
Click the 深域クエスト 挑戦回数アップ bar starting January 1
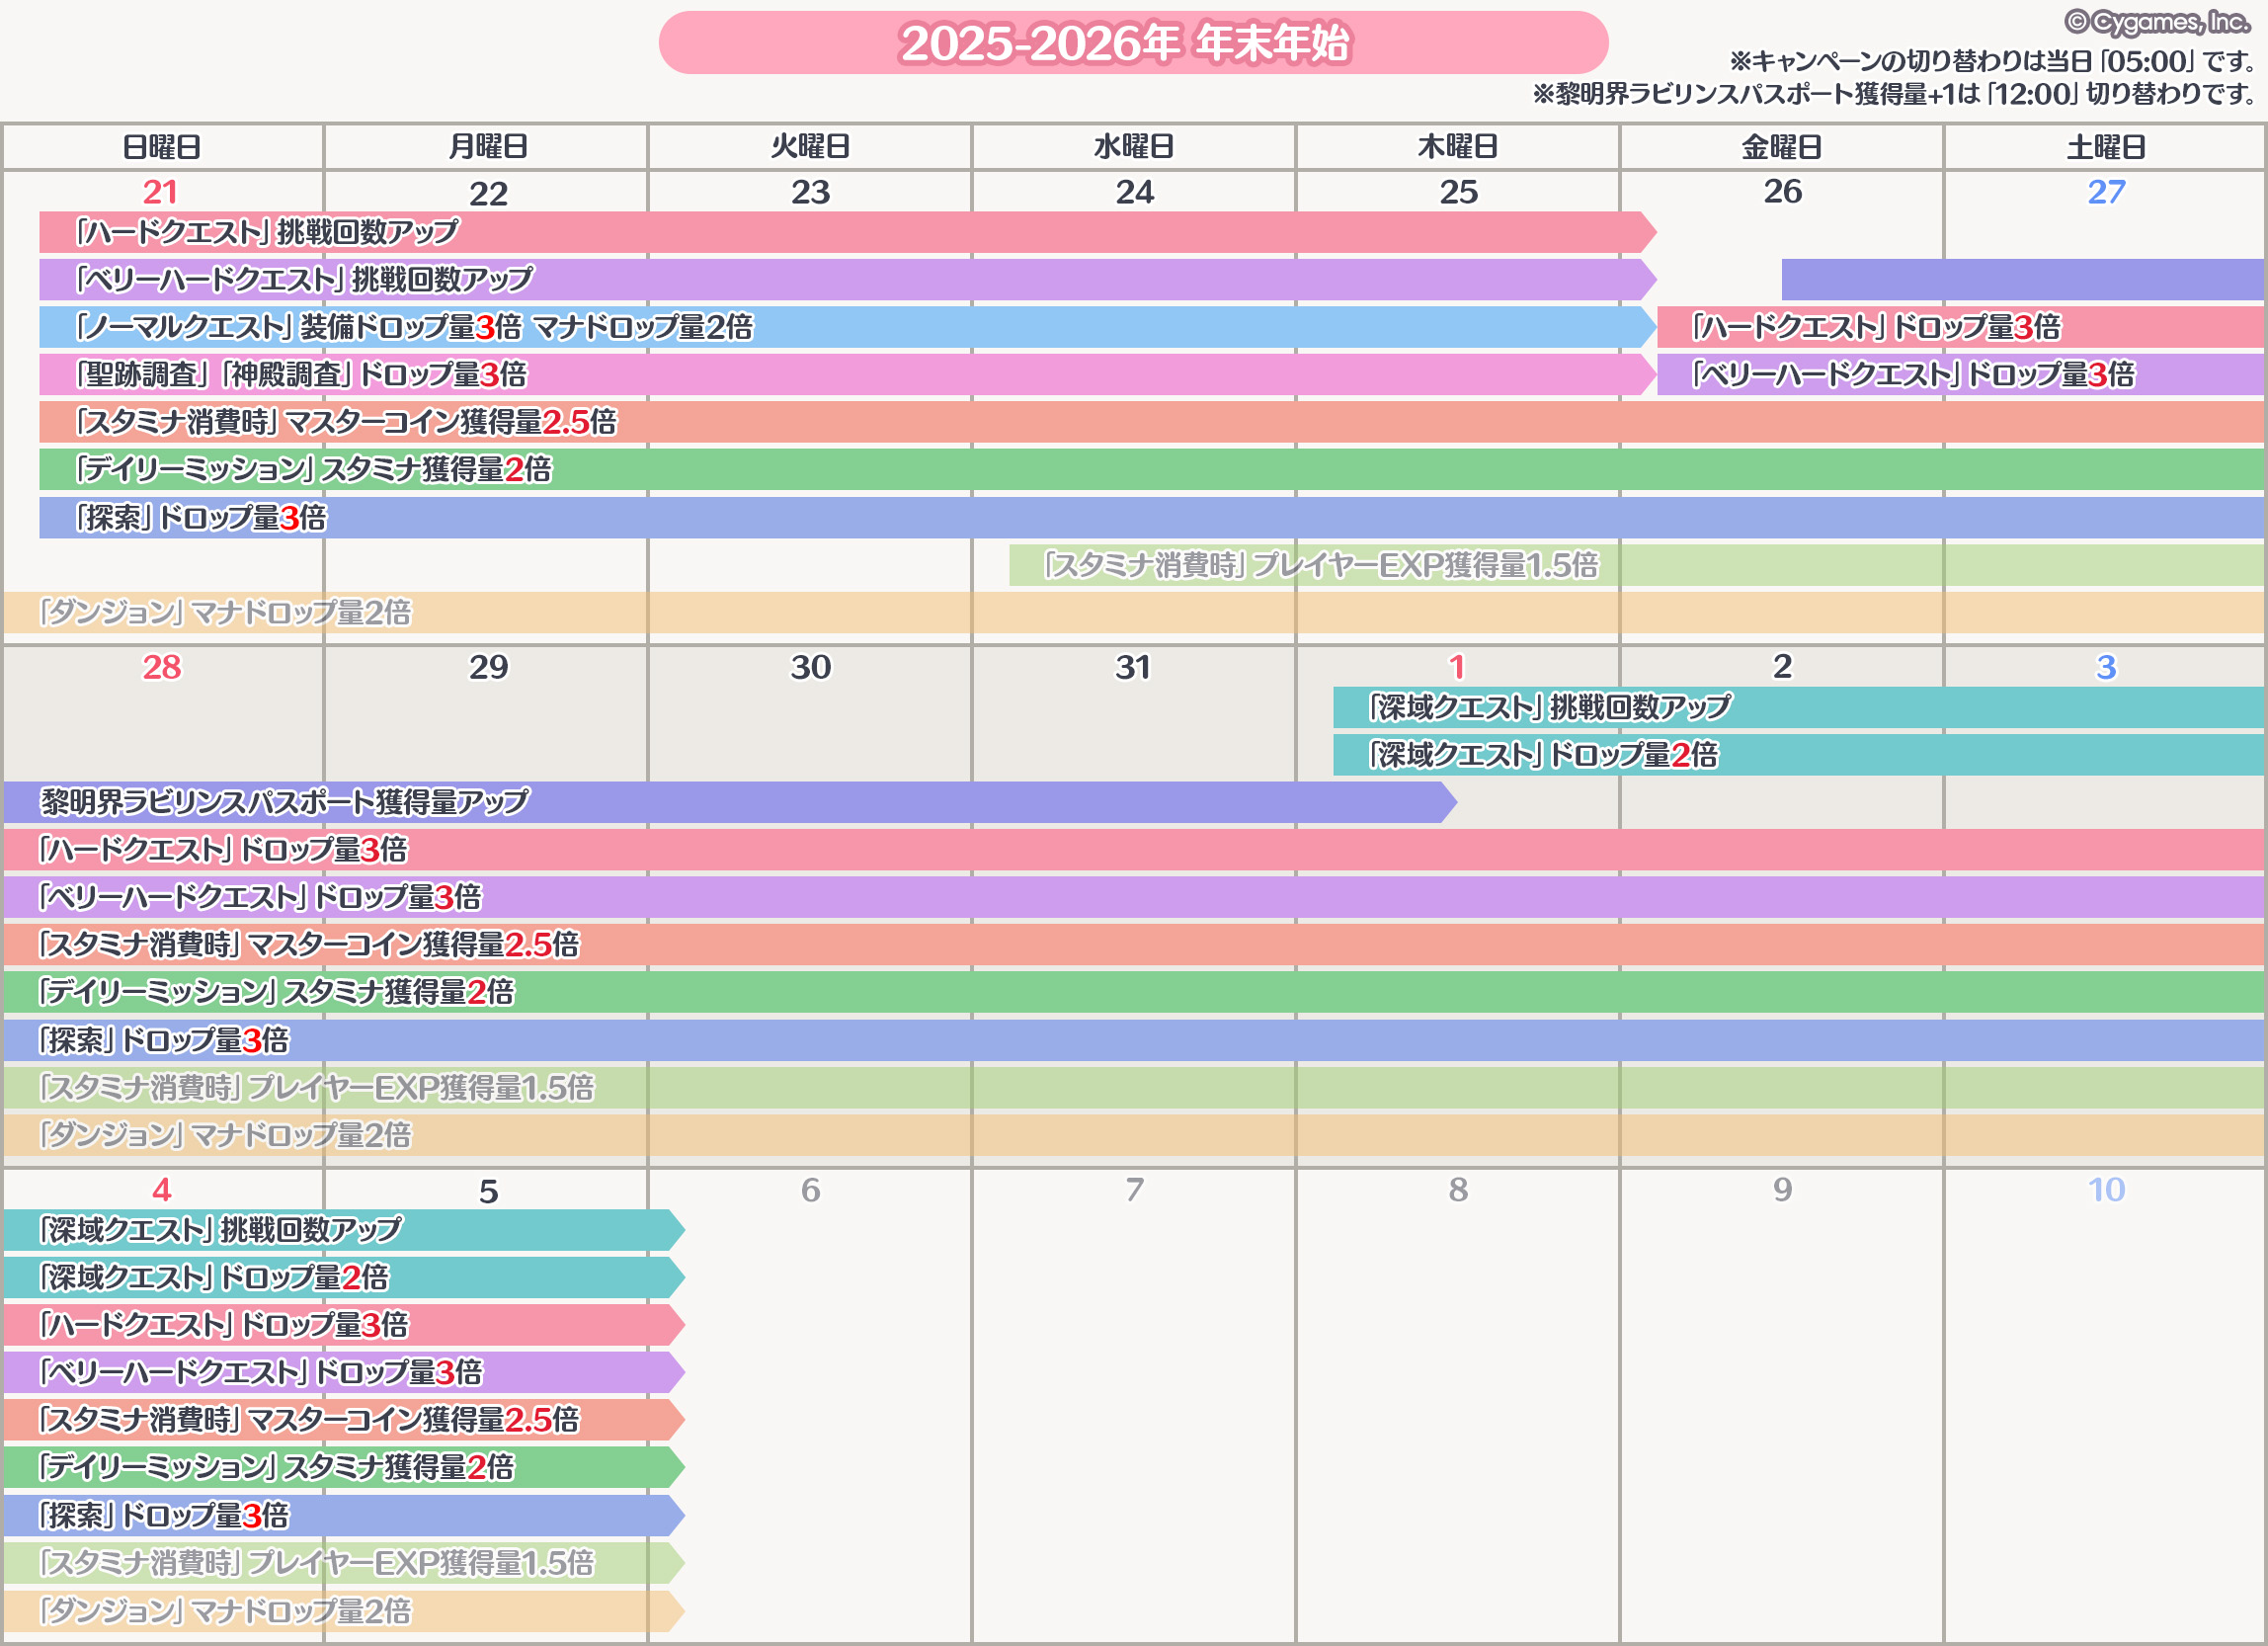click(1550, 707)
